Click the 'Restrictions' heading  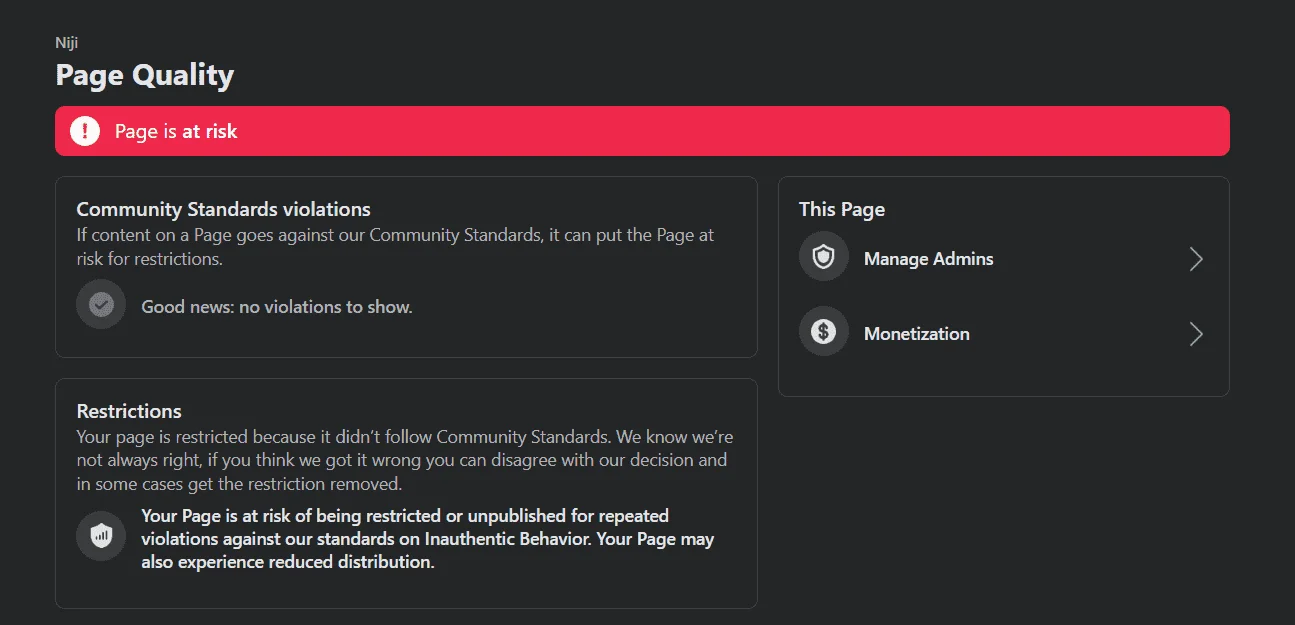point(129,411)
